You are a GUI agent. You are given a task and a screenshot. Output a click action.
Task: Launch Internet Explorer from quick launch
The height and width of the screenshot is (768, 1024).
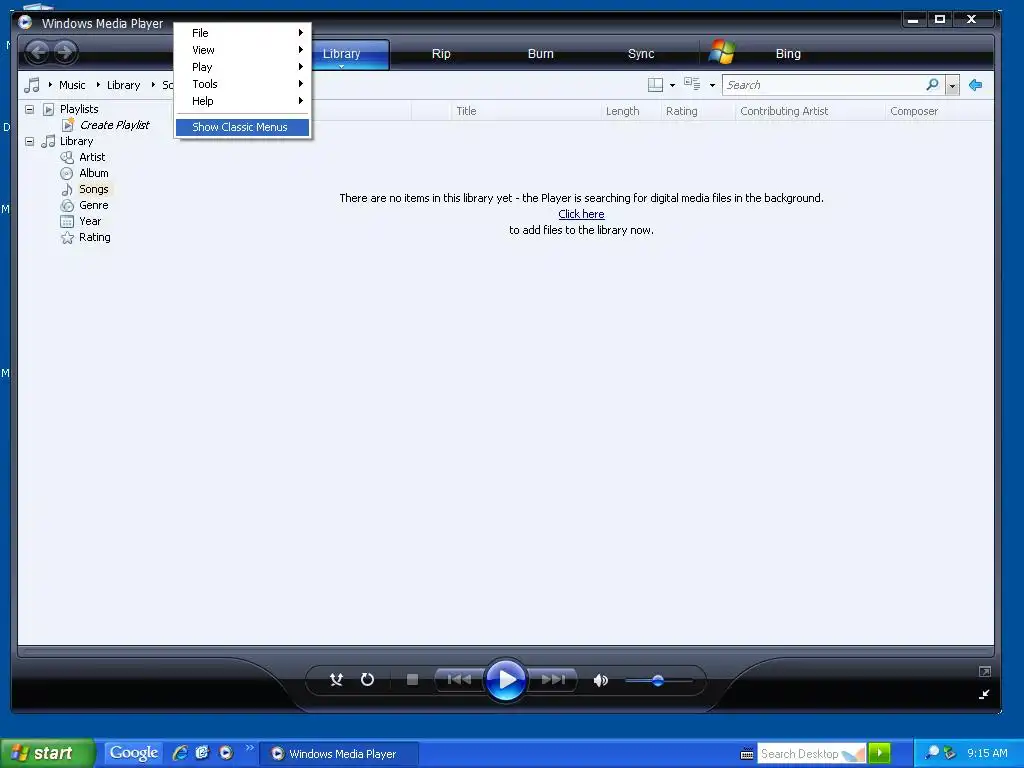coord(180,753)
